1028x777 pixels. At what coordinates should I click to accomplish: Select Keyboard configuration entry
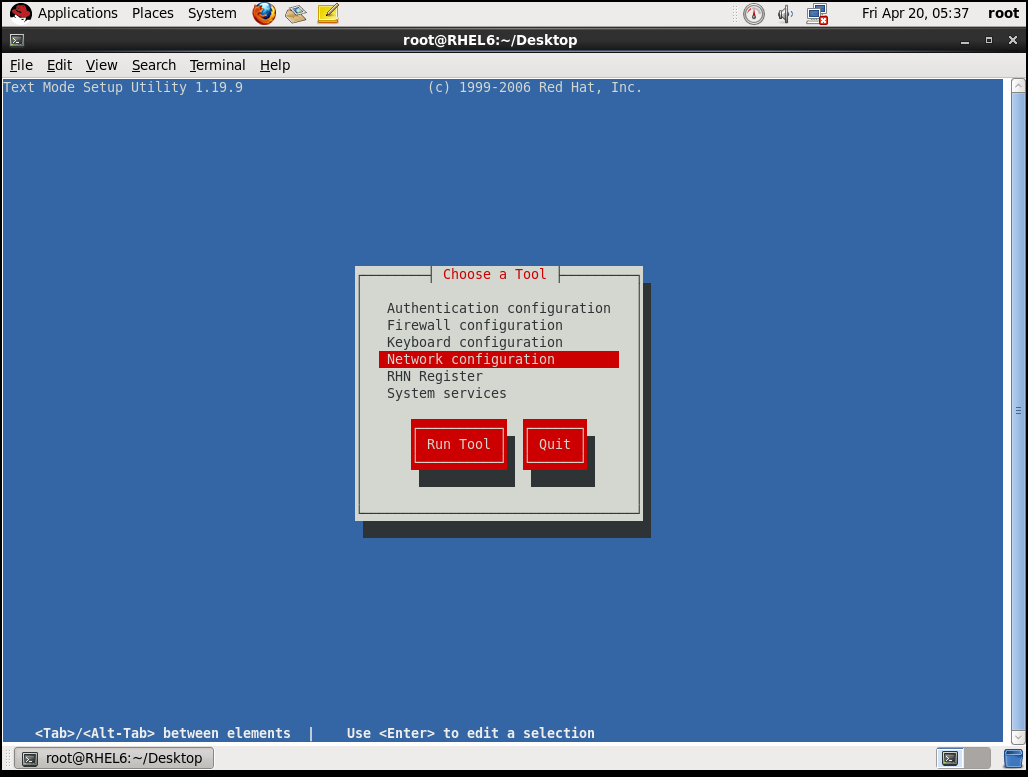coord(498,342)
